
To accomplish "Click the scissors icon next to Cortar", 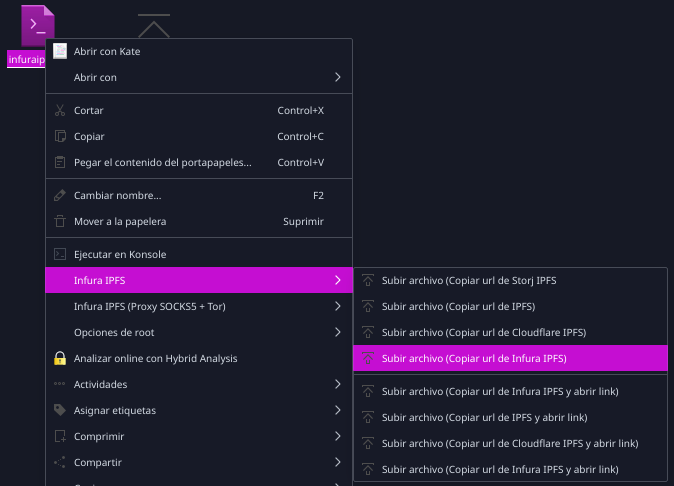I will (x=60, y=110).
